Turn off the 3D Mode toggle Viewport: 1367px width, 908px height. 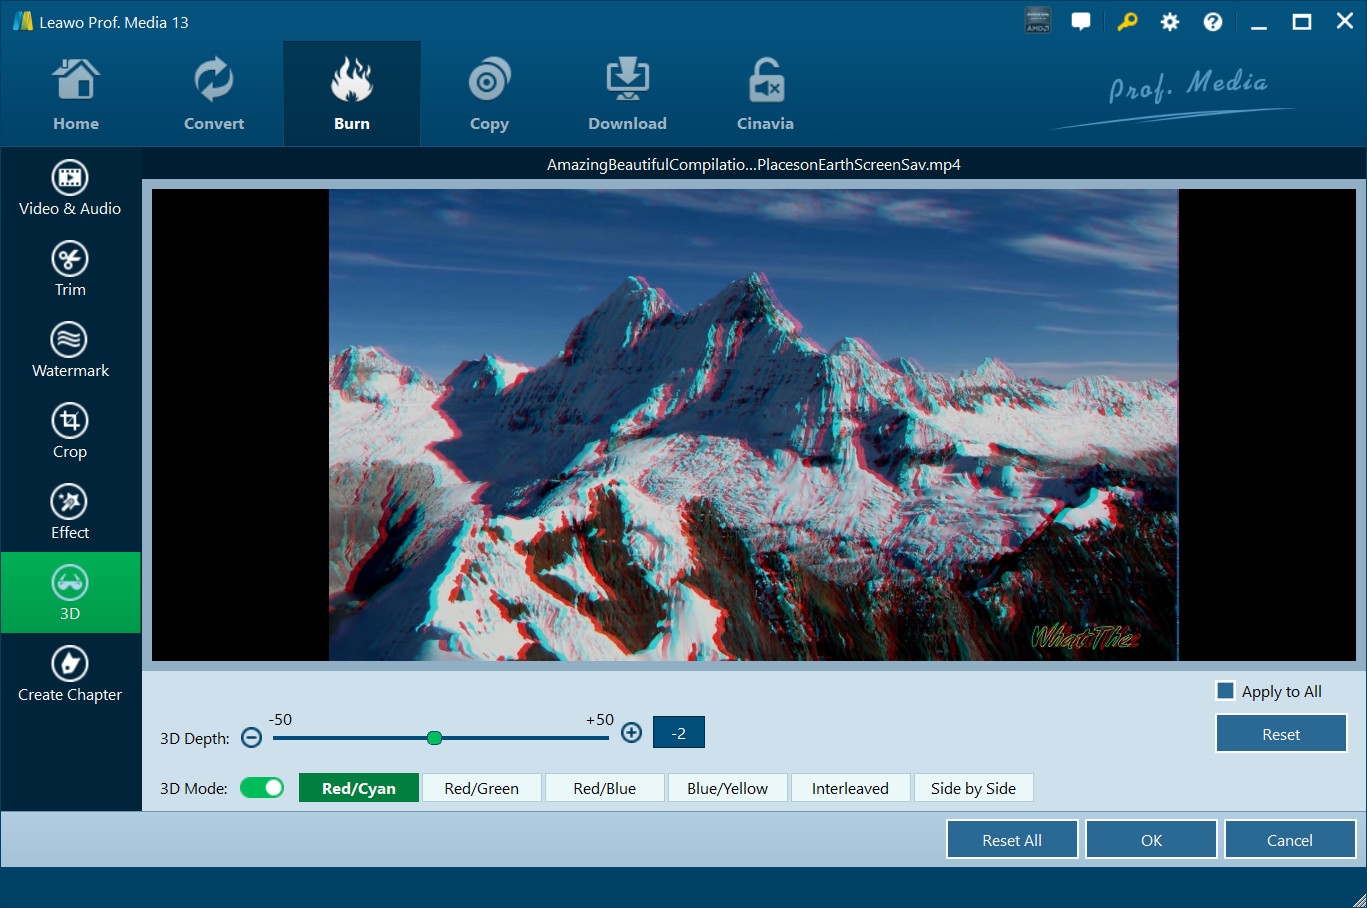click(x=262, y=788)
